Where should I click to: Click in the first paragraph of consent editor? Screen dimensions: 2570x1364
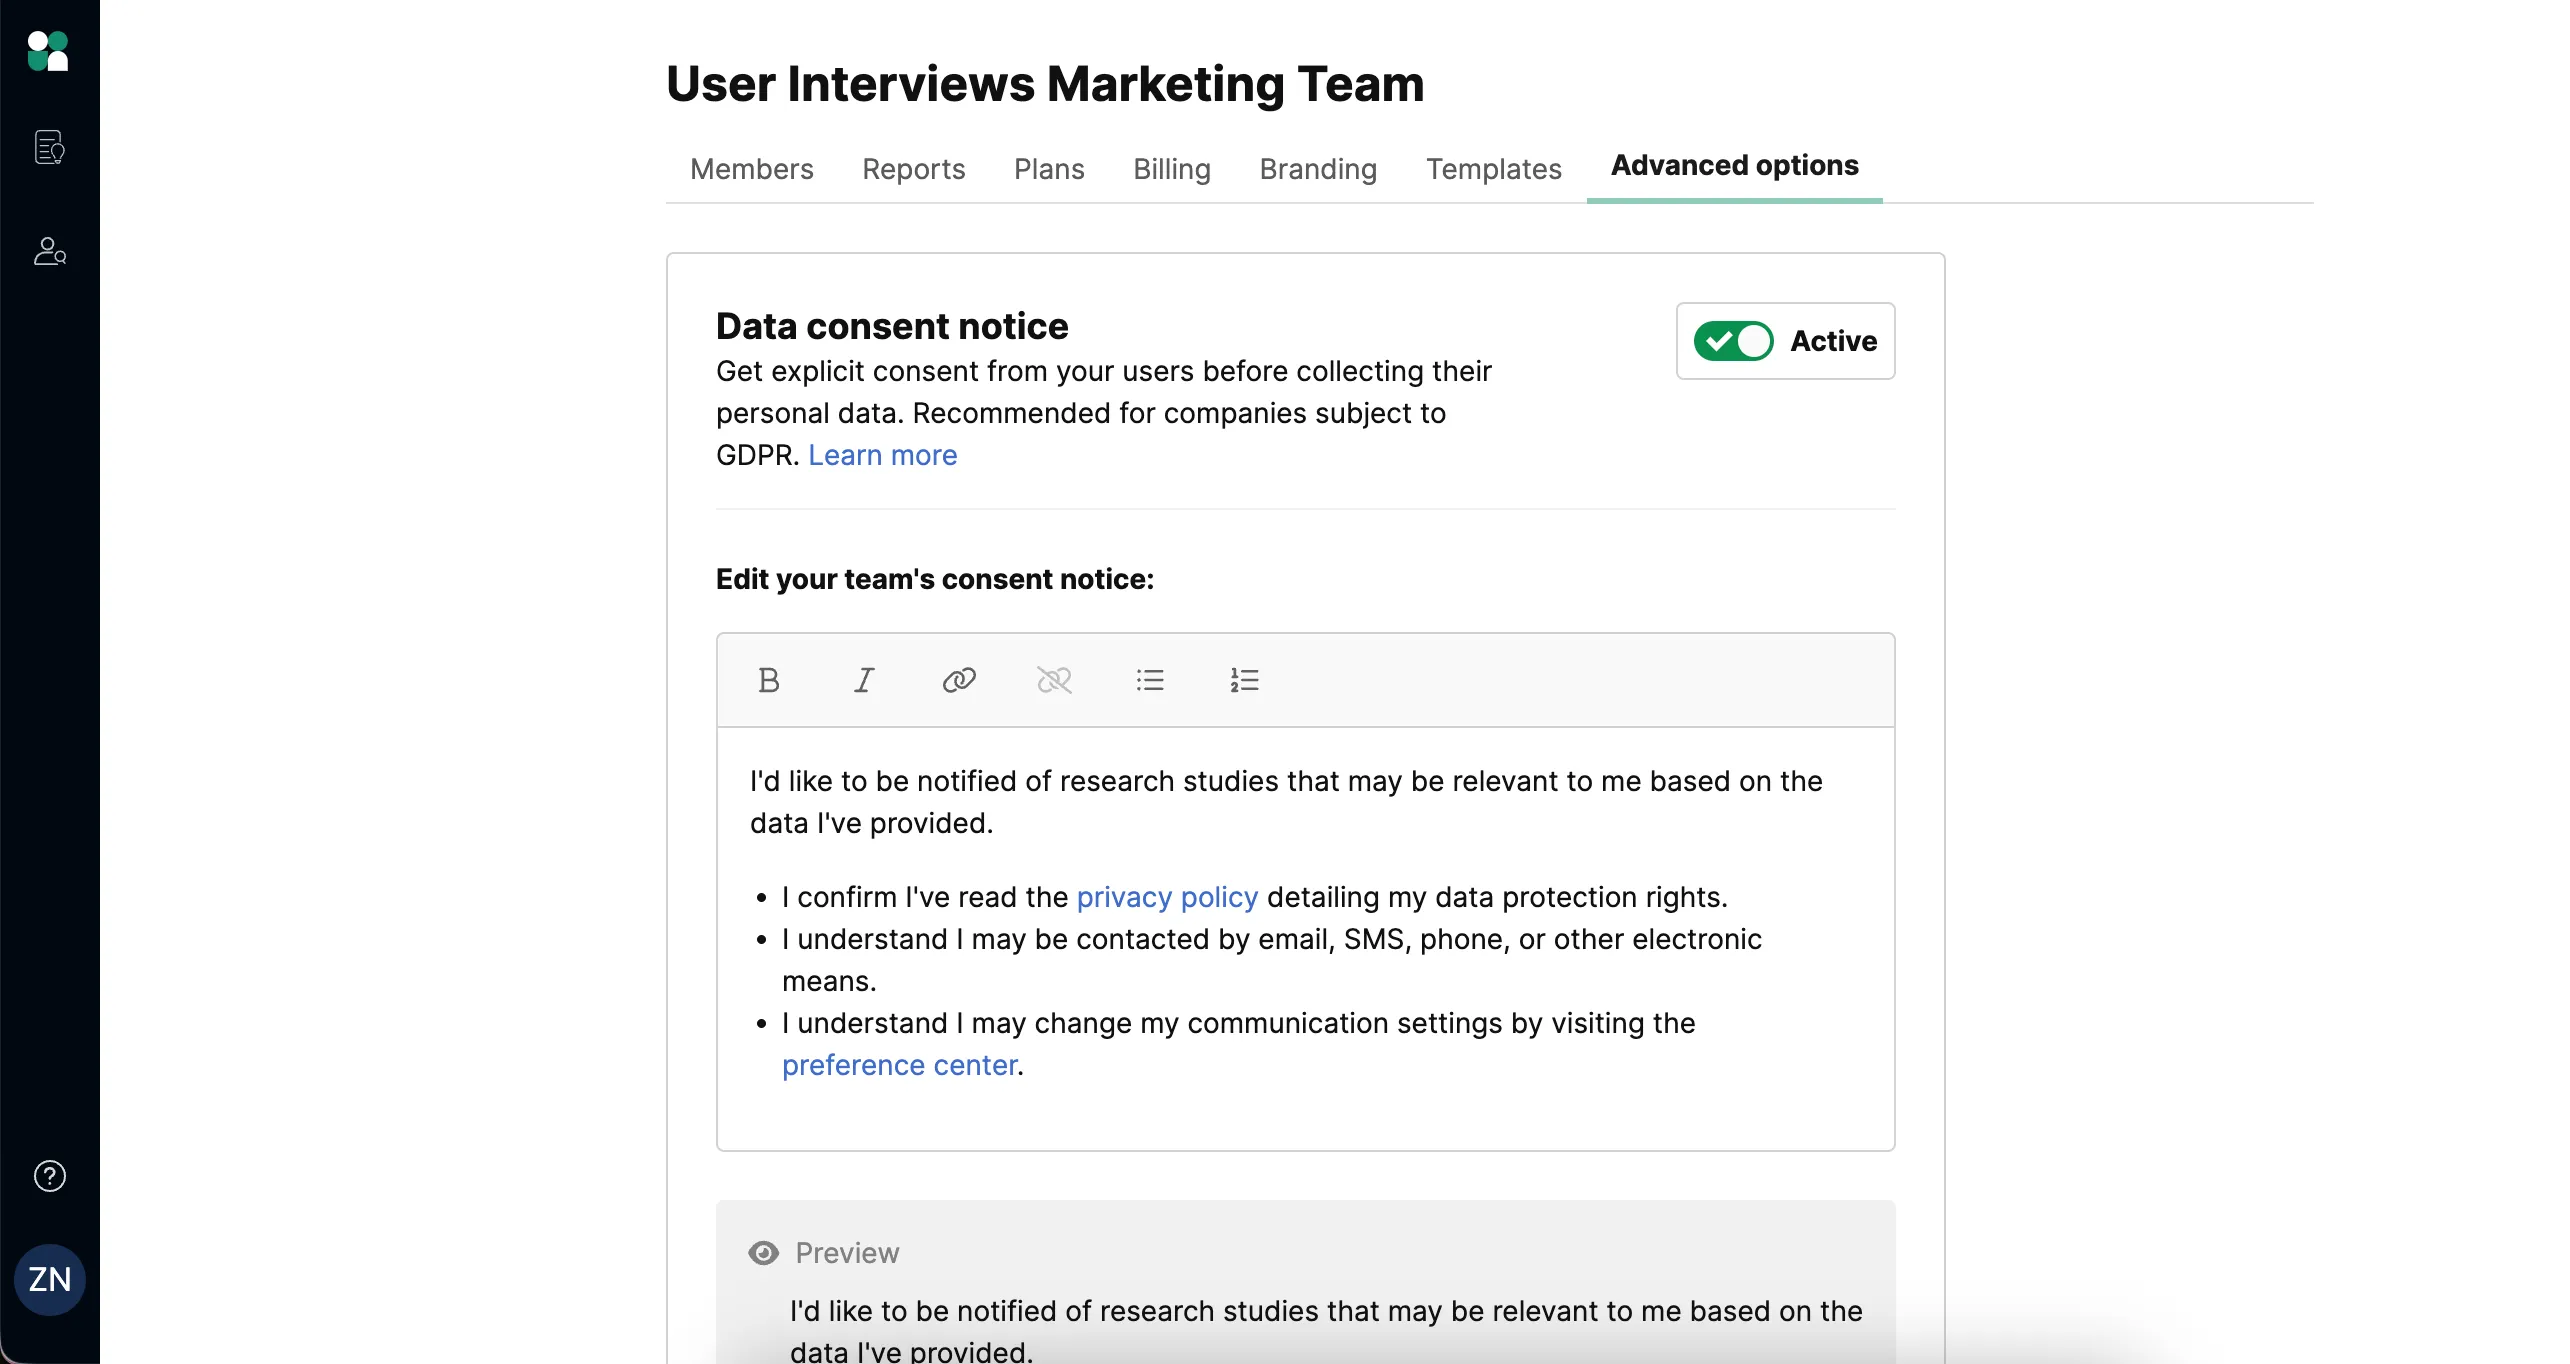click(1286, 802)
